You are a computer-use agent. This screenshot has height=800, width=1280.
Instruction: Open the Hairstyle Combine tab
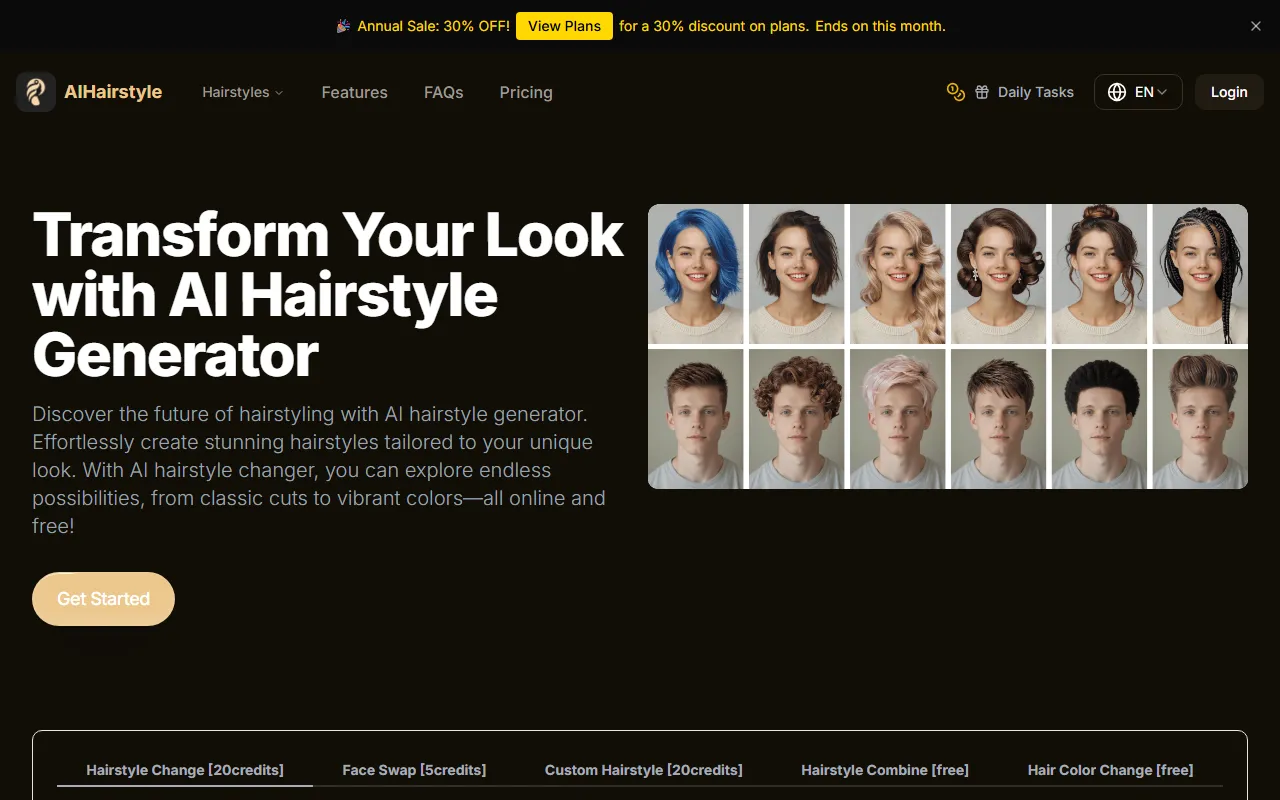coord(885,770)
